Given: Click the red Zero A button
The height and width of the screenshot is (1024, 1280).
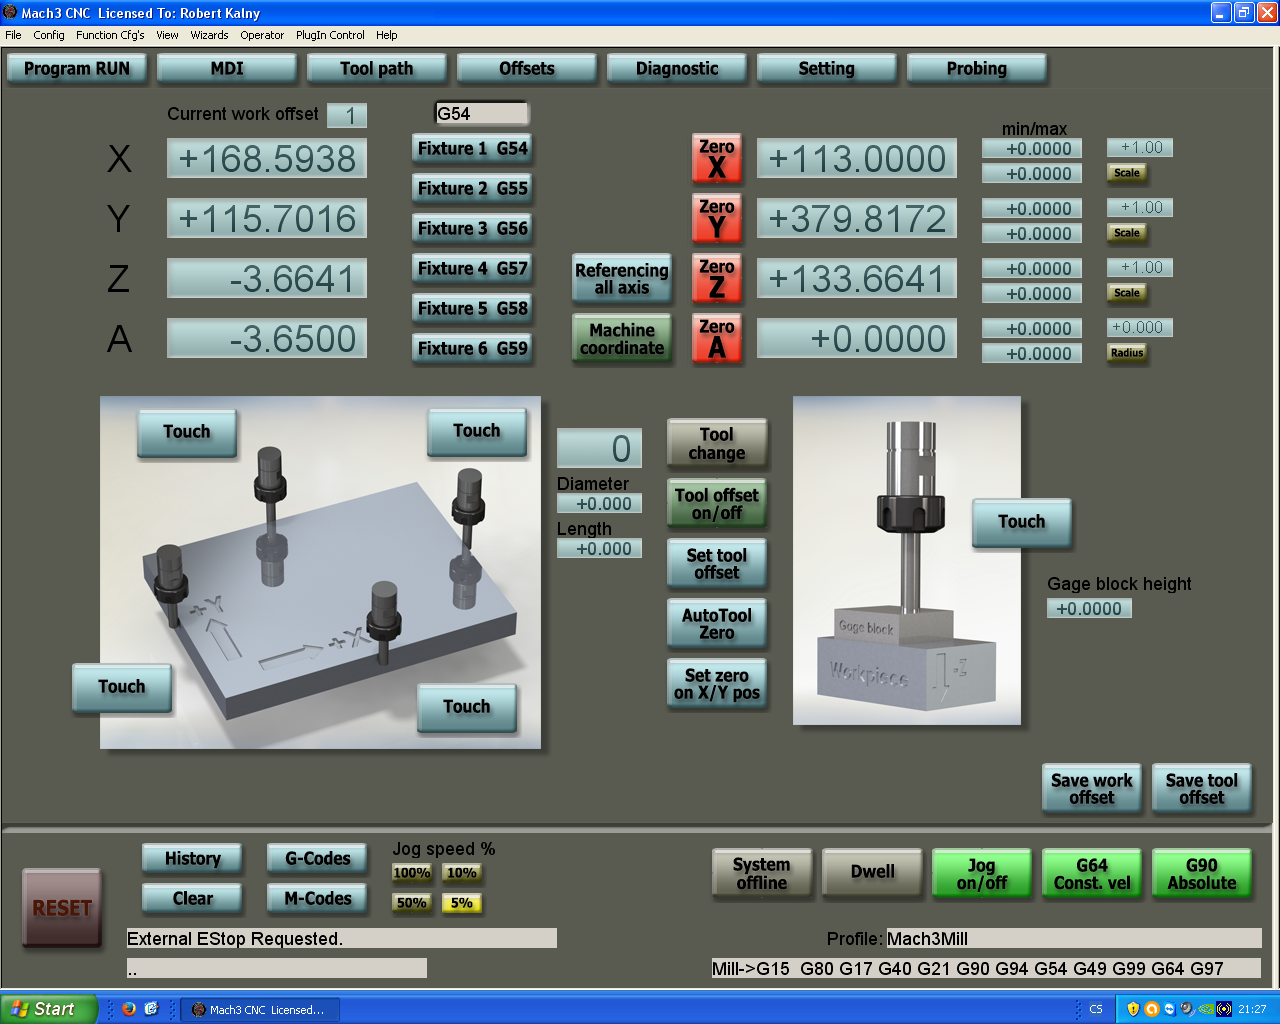Looking at the screenshot, I should [x=716, y=338].
